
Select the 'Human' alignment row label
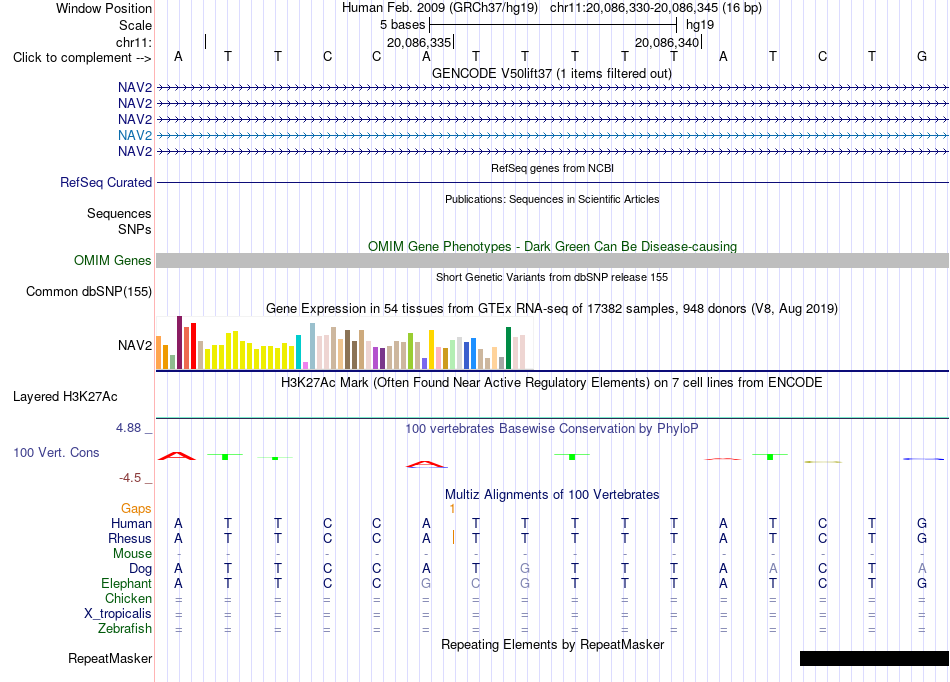pyautogui.click(x=131, y=523)
